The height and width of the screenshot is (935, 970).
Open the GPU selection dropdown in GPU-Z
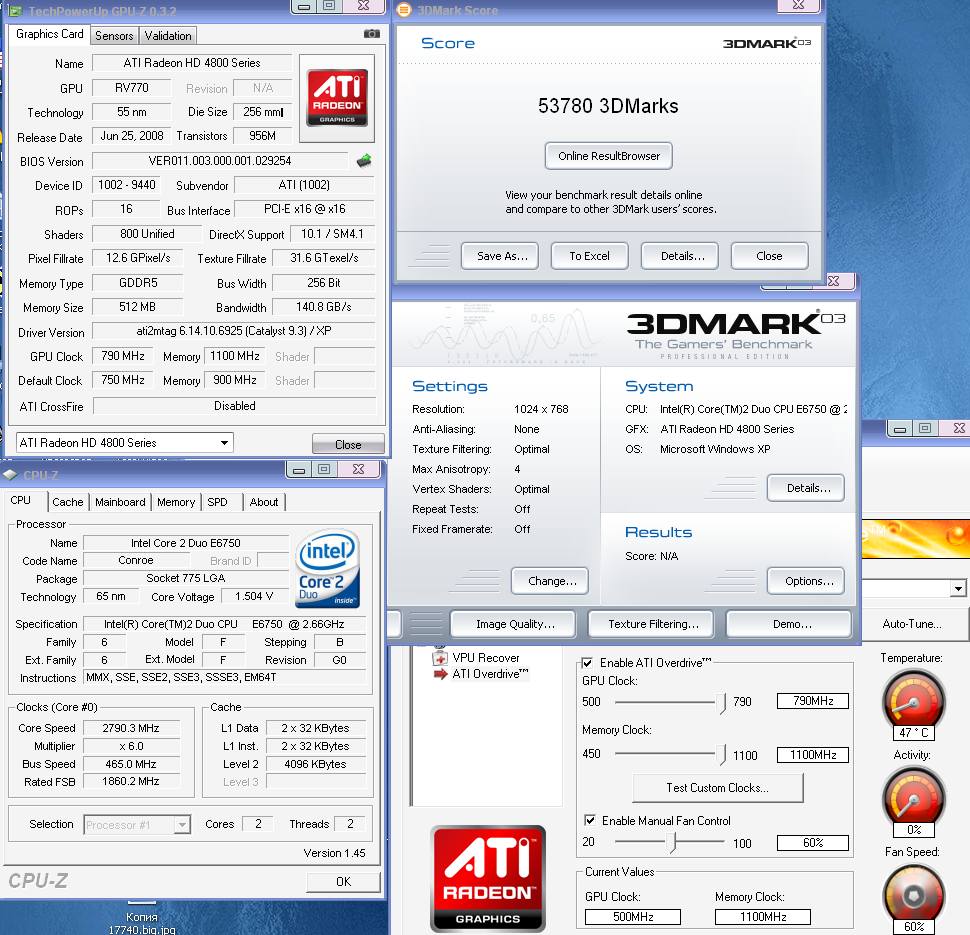[x=124, y=442]
